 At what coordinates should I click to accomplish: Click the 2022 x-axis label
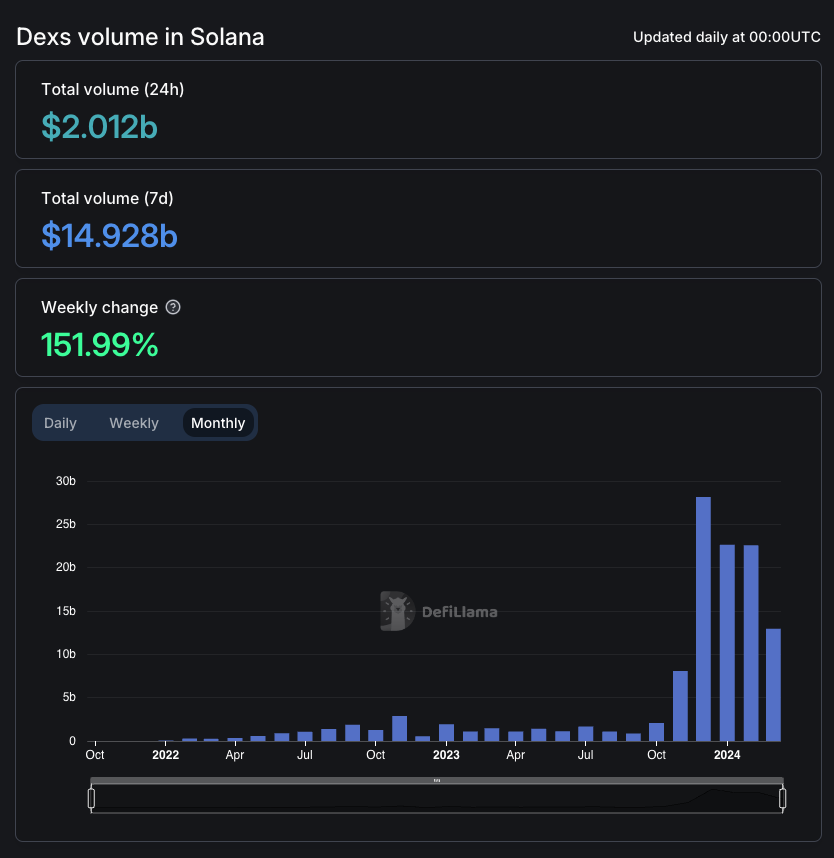click(x=165, y=755)
